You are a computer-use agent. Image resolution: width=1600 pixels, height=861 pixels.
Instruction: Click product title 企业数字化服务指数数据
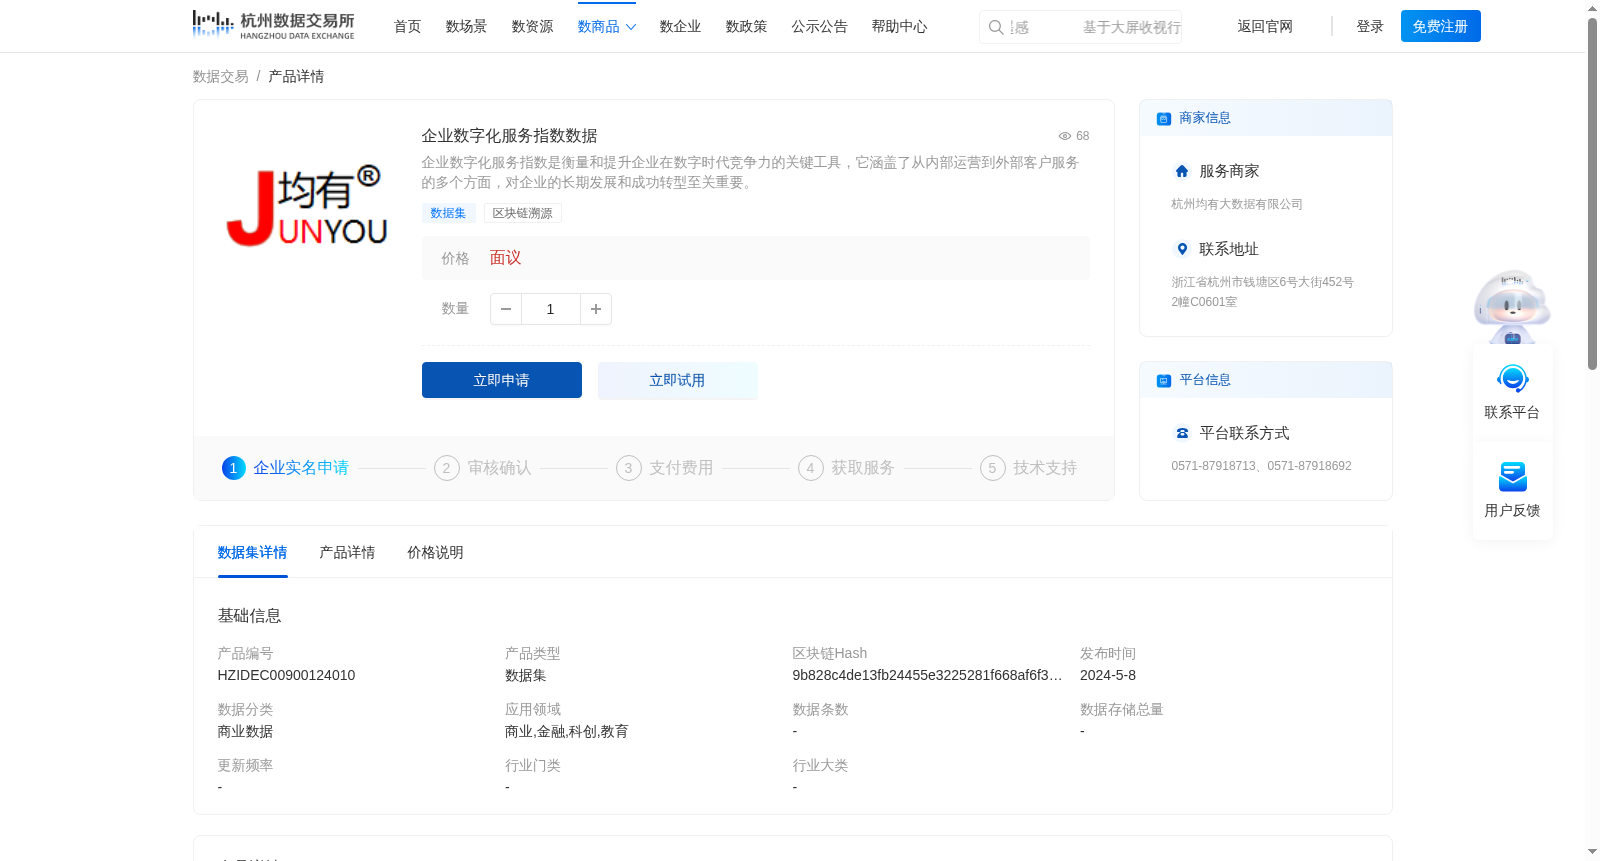pyautogui.click(x=510, y=136)
